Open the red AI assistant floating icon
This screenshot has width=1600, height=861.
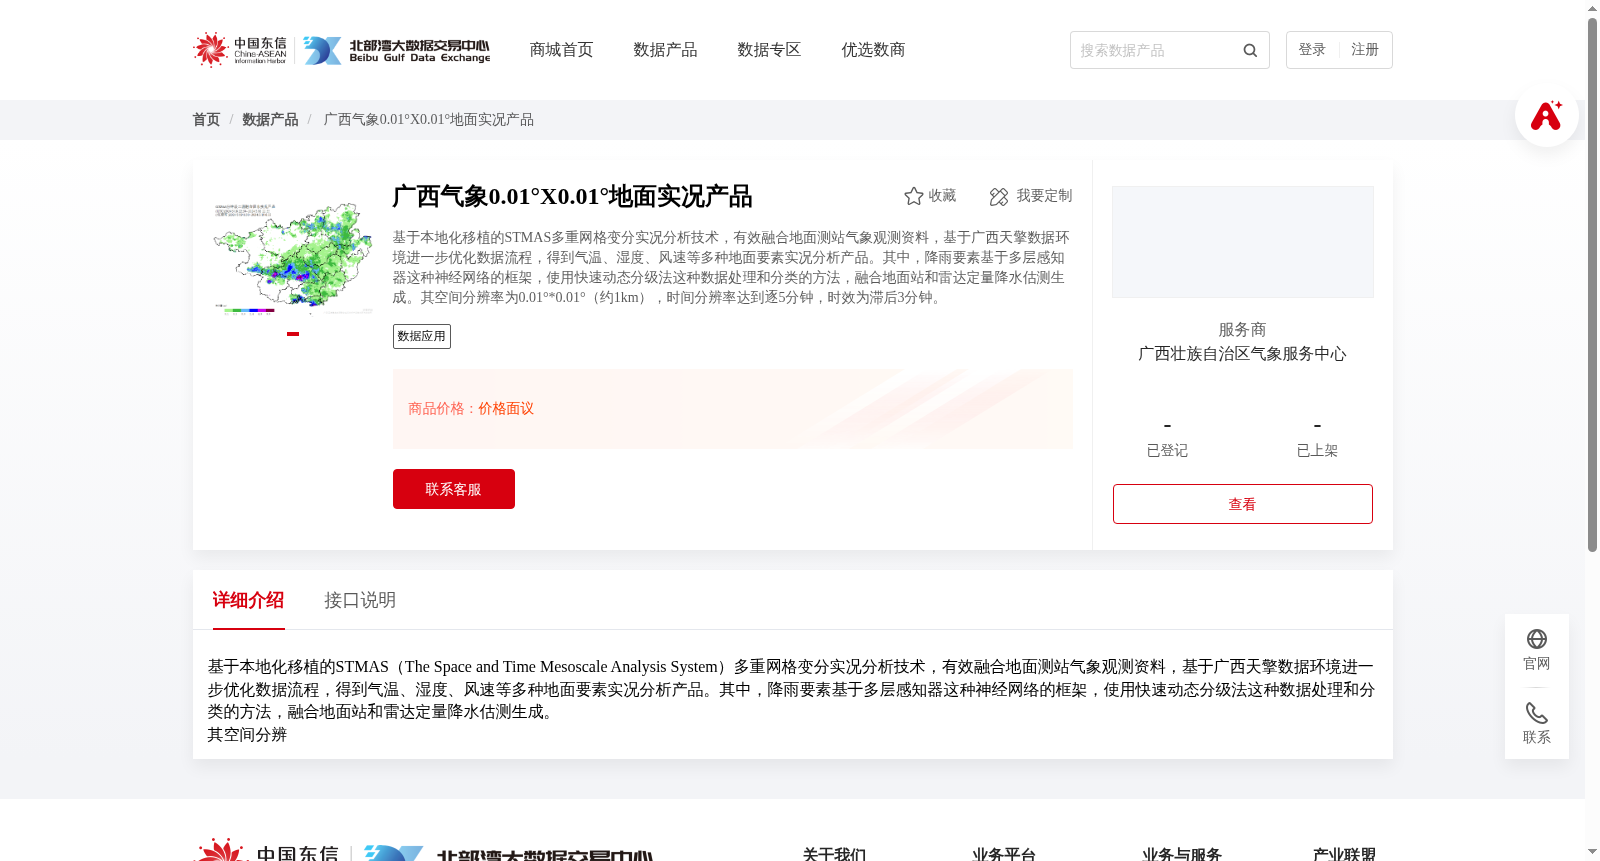(1547, 115)
